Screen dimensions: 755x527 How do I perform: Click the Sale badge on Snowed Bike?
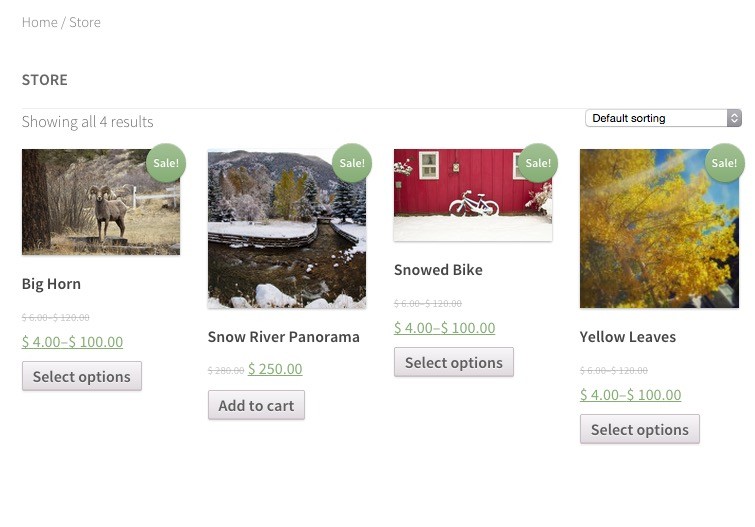click(538, 163)
